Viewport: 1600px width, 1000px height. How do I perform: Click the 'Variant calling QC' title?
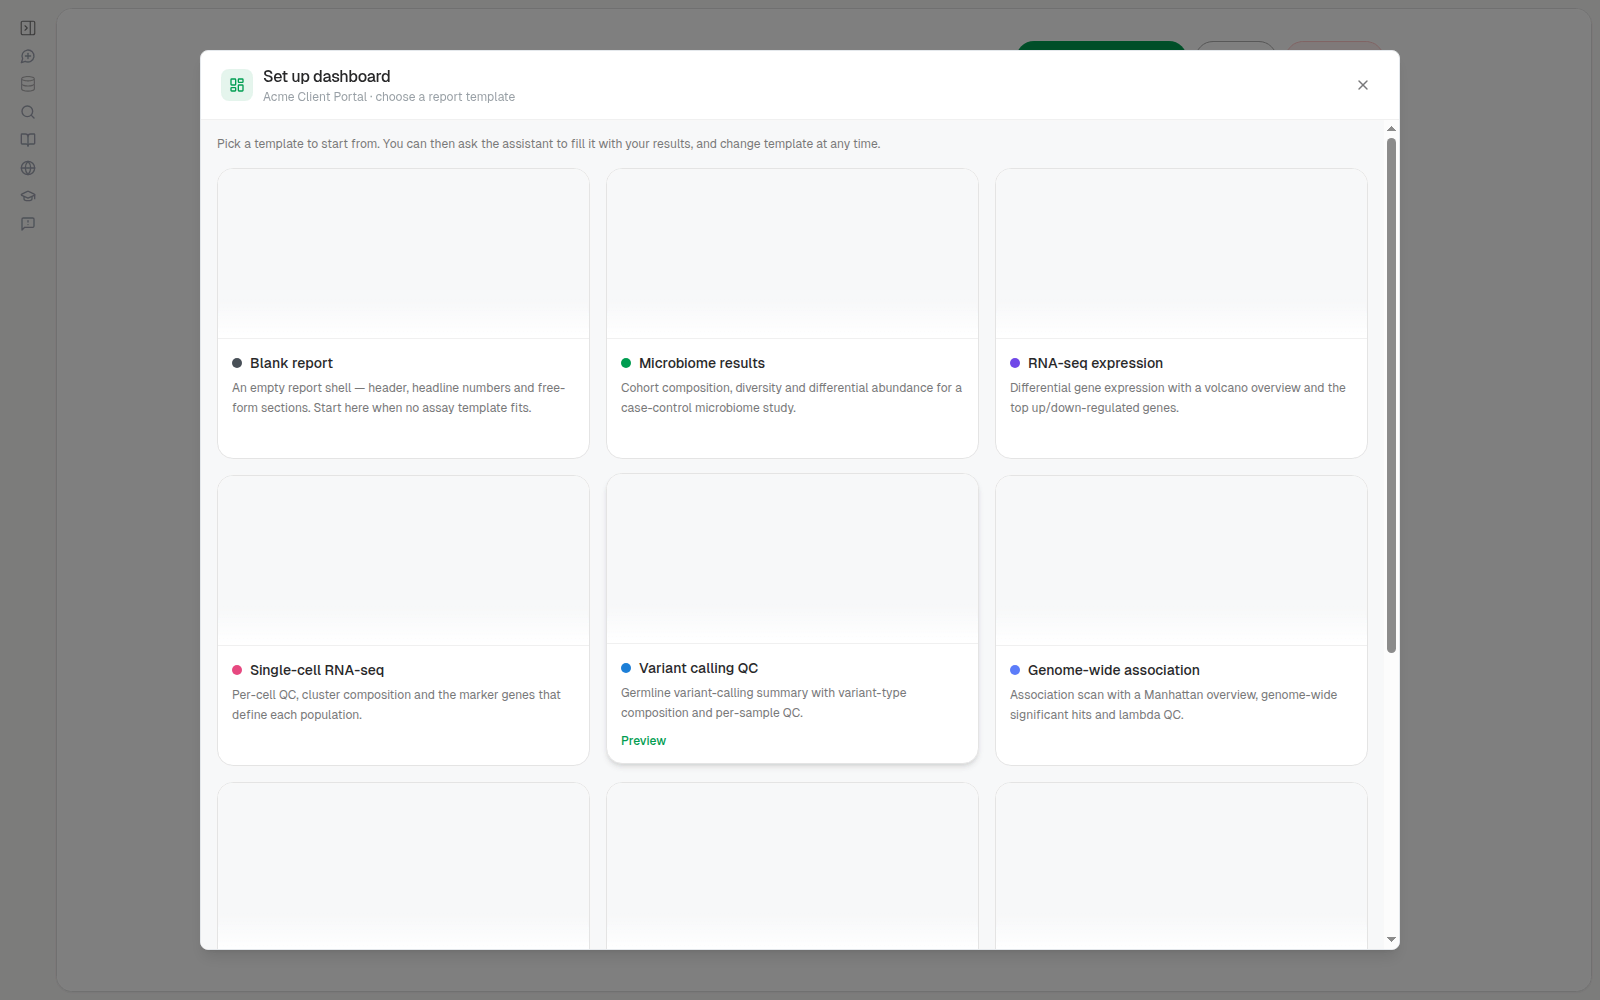[x=698, y=668]
